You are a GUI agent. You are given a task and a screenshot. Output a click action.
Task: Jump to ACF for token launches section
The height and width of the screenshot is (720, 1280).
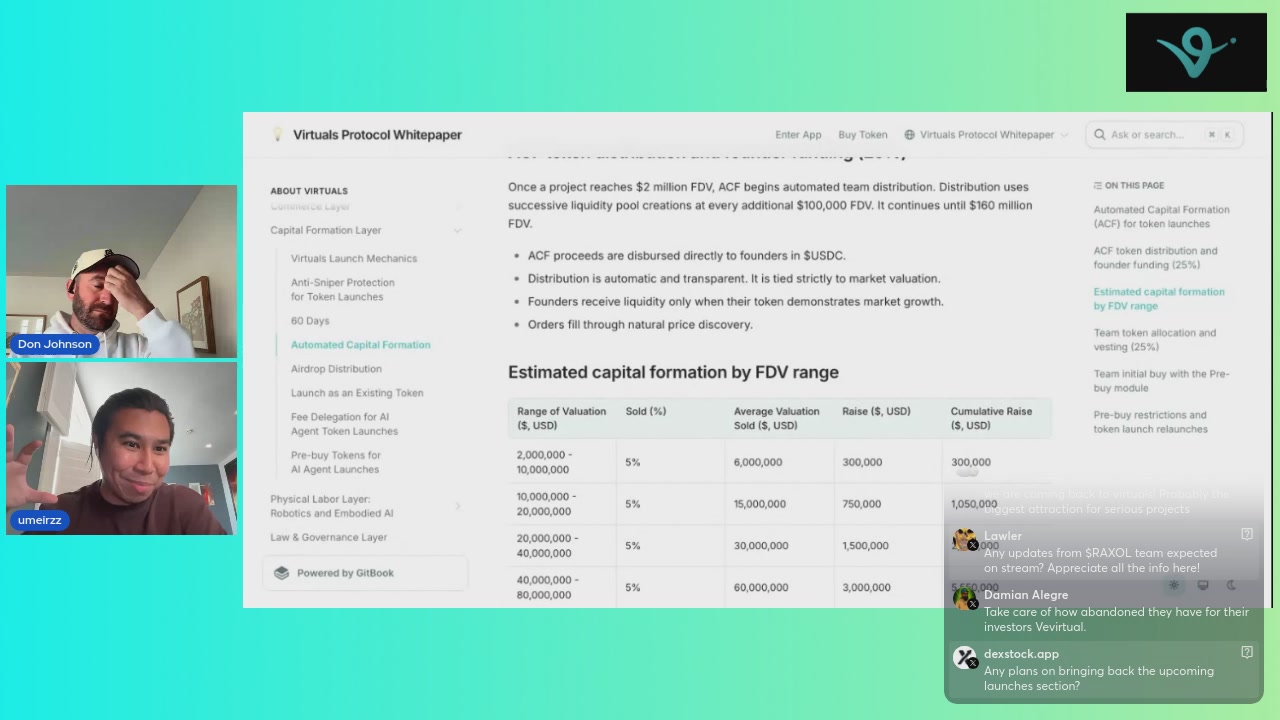point(1161,217)
